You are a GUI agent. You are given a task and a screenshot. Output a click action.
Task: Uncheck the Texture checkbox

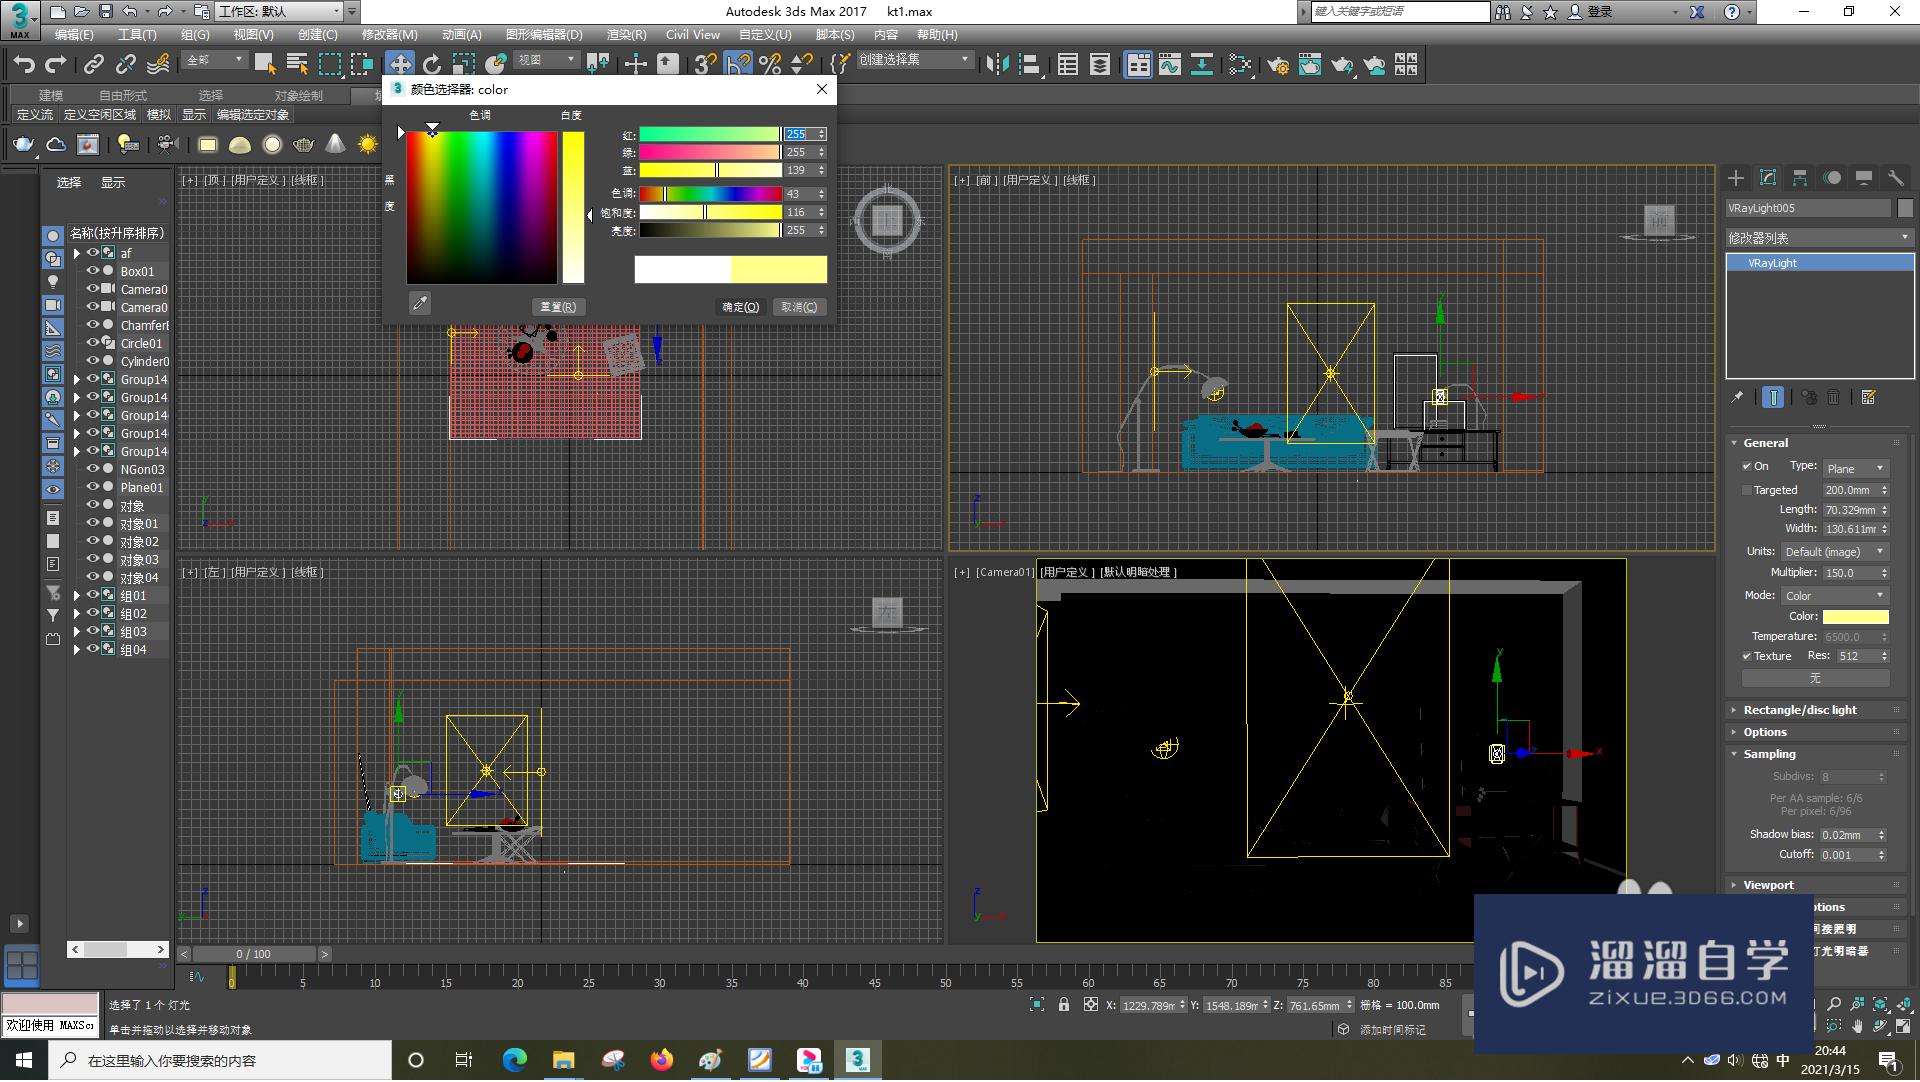1747,656
